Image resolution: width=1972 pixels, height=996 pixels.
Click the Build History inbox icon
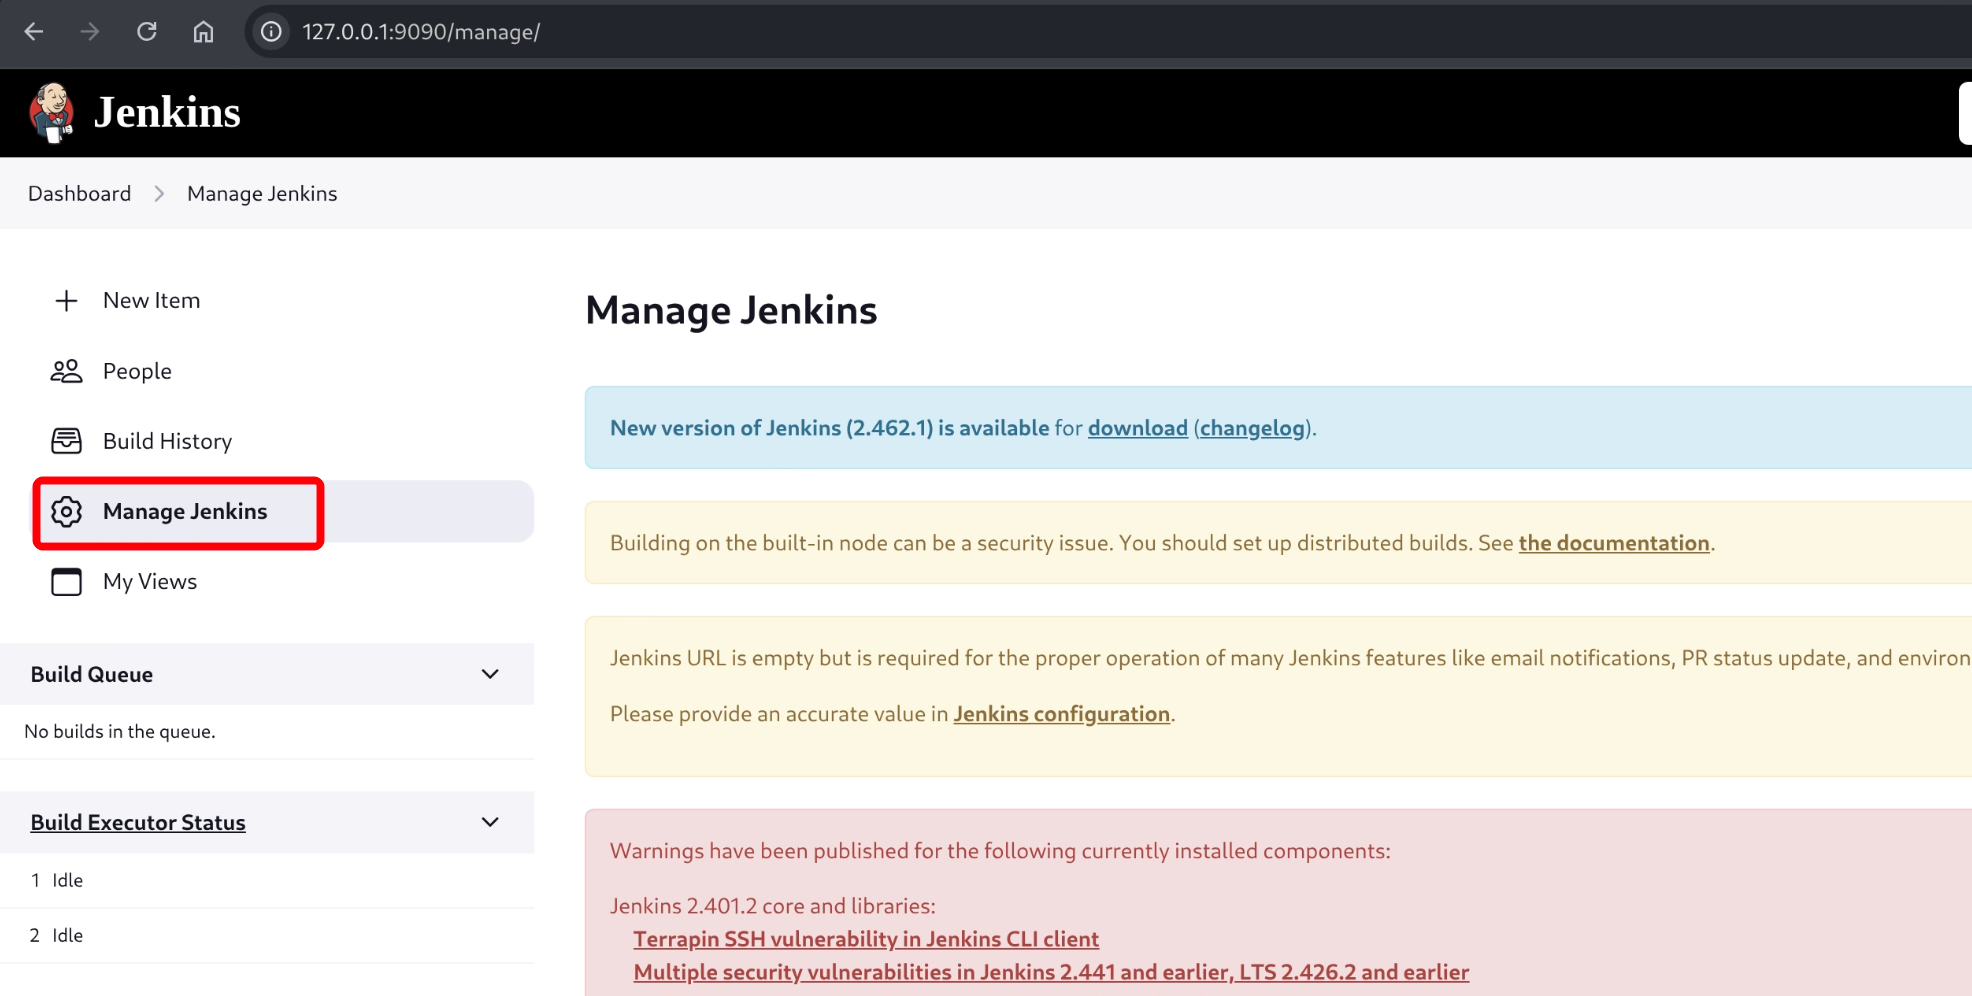pos(66,441)
